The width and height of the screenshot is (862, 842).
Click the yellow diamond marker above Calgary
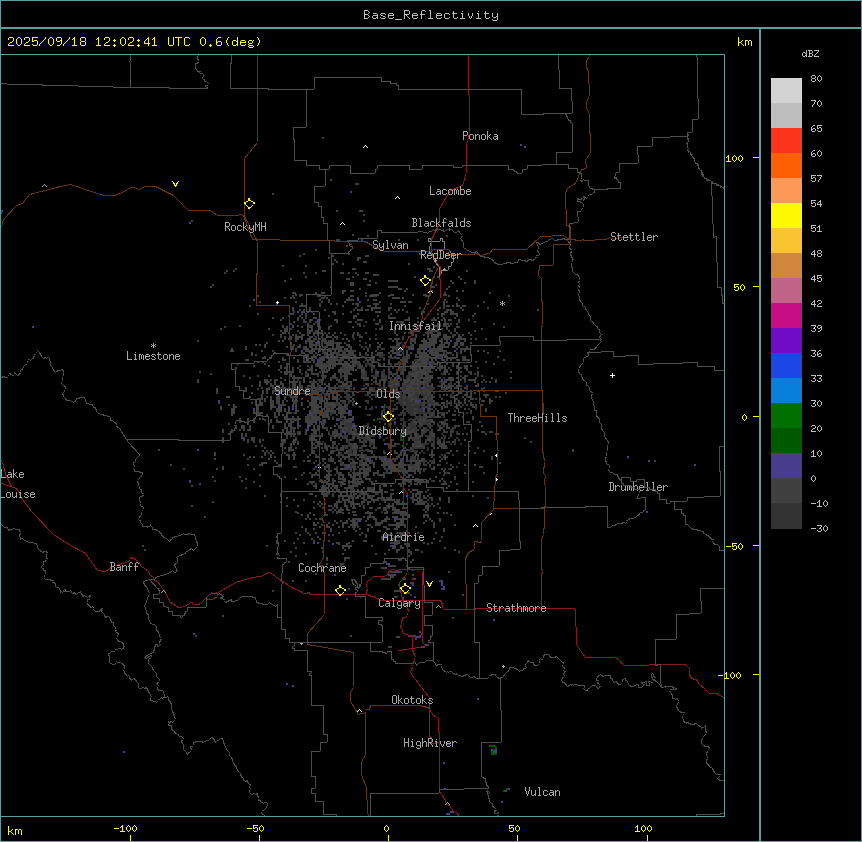[405, 588]
